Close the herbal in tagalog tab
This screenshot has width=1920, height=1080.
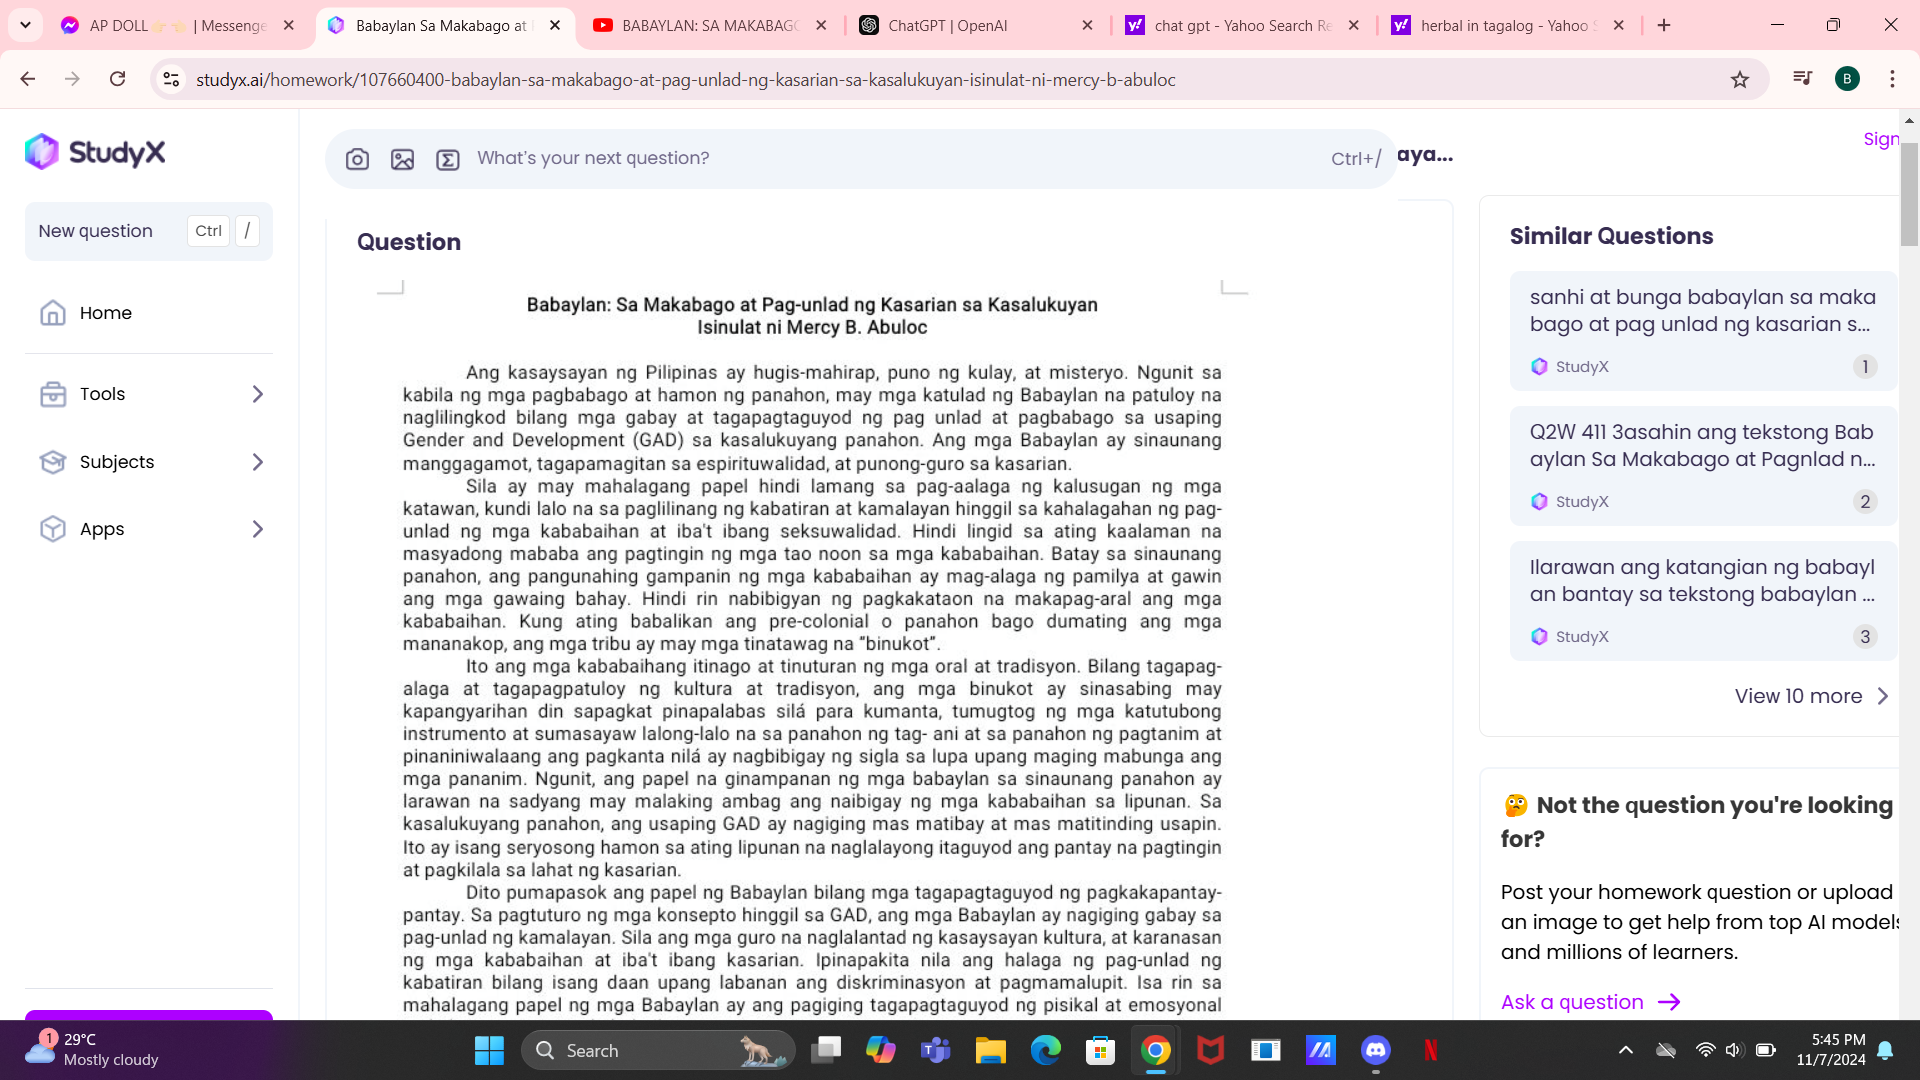pos(1619,25)
